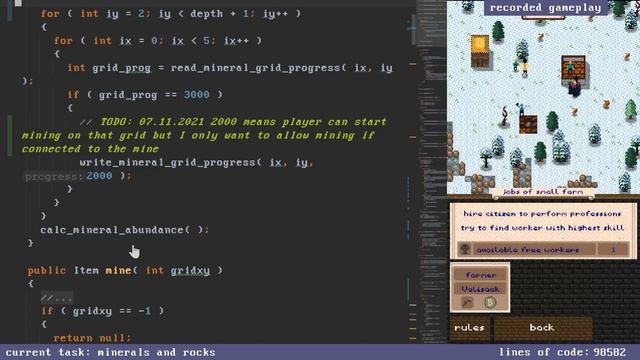Viewport: 640px width, 360px height.
Task: Click the free workers count value 1
Action: tap(613, 249)
